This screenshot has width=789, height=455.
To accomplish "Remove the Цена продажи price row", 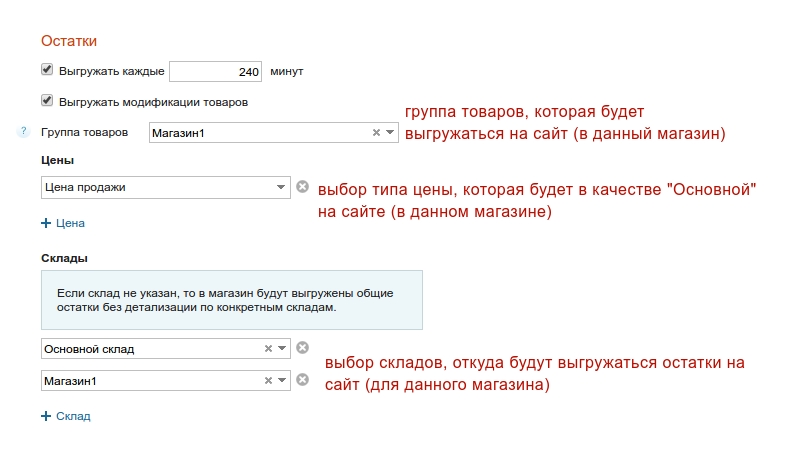I will [x=302, y=187].
